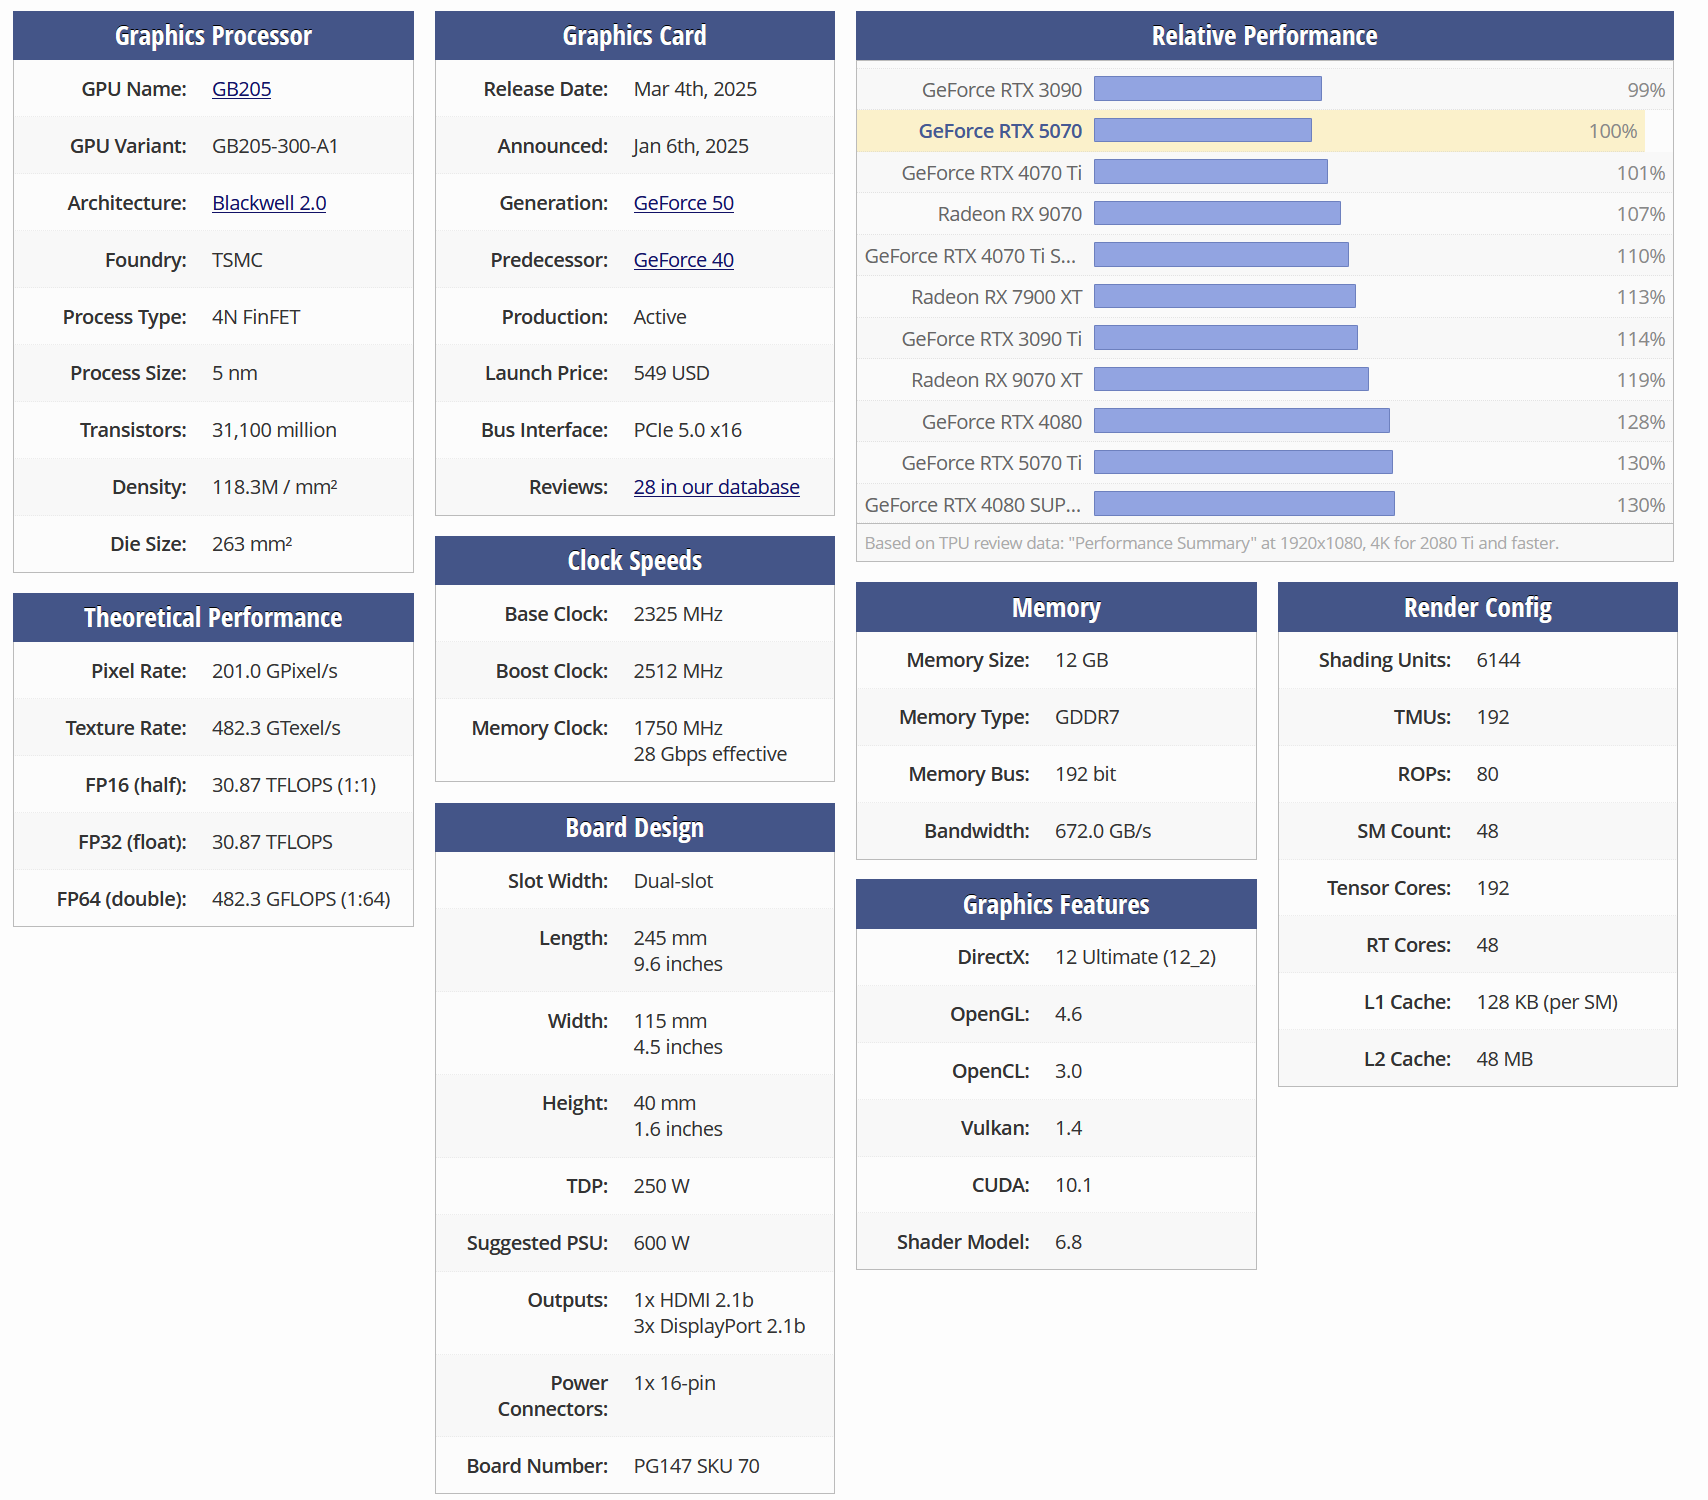Click the Density value 118.3M / mm²
Viewport: 1708px width, 1500px height.
274,487
